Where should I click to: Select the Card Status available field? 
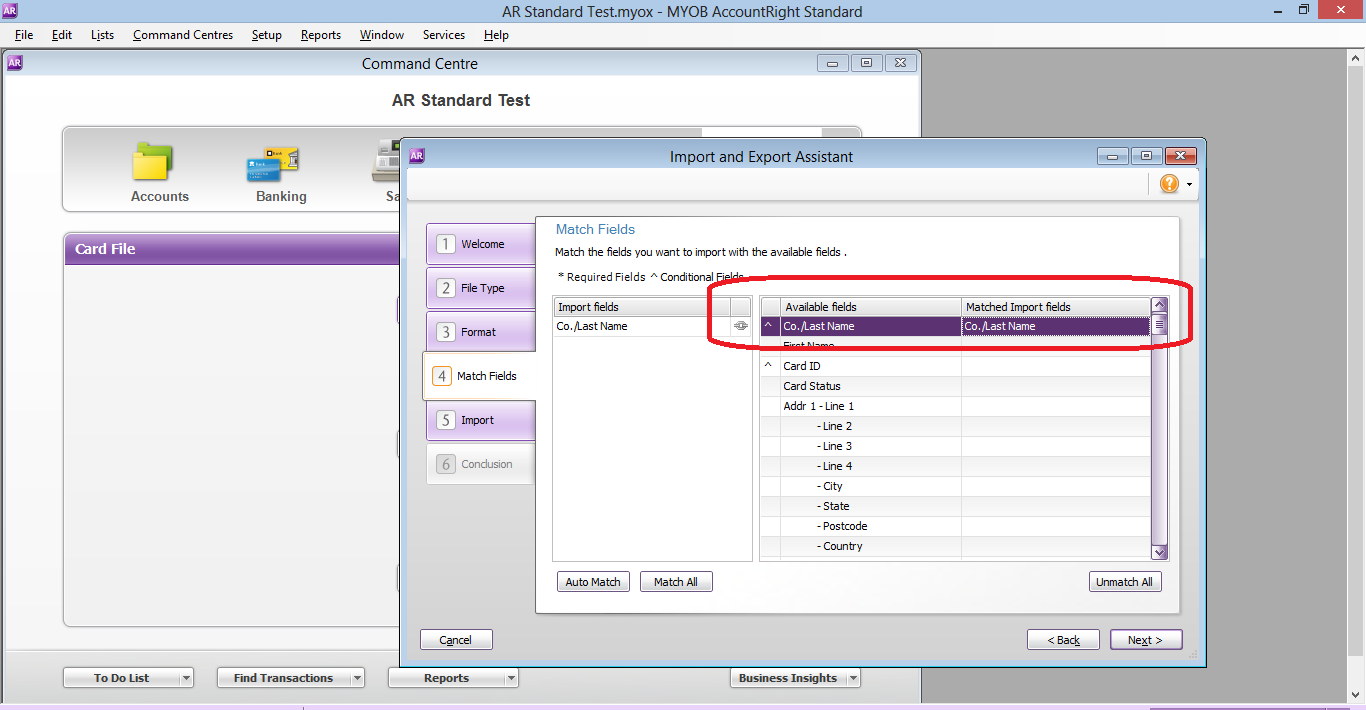pyautogui.click(x=870, y=386)
